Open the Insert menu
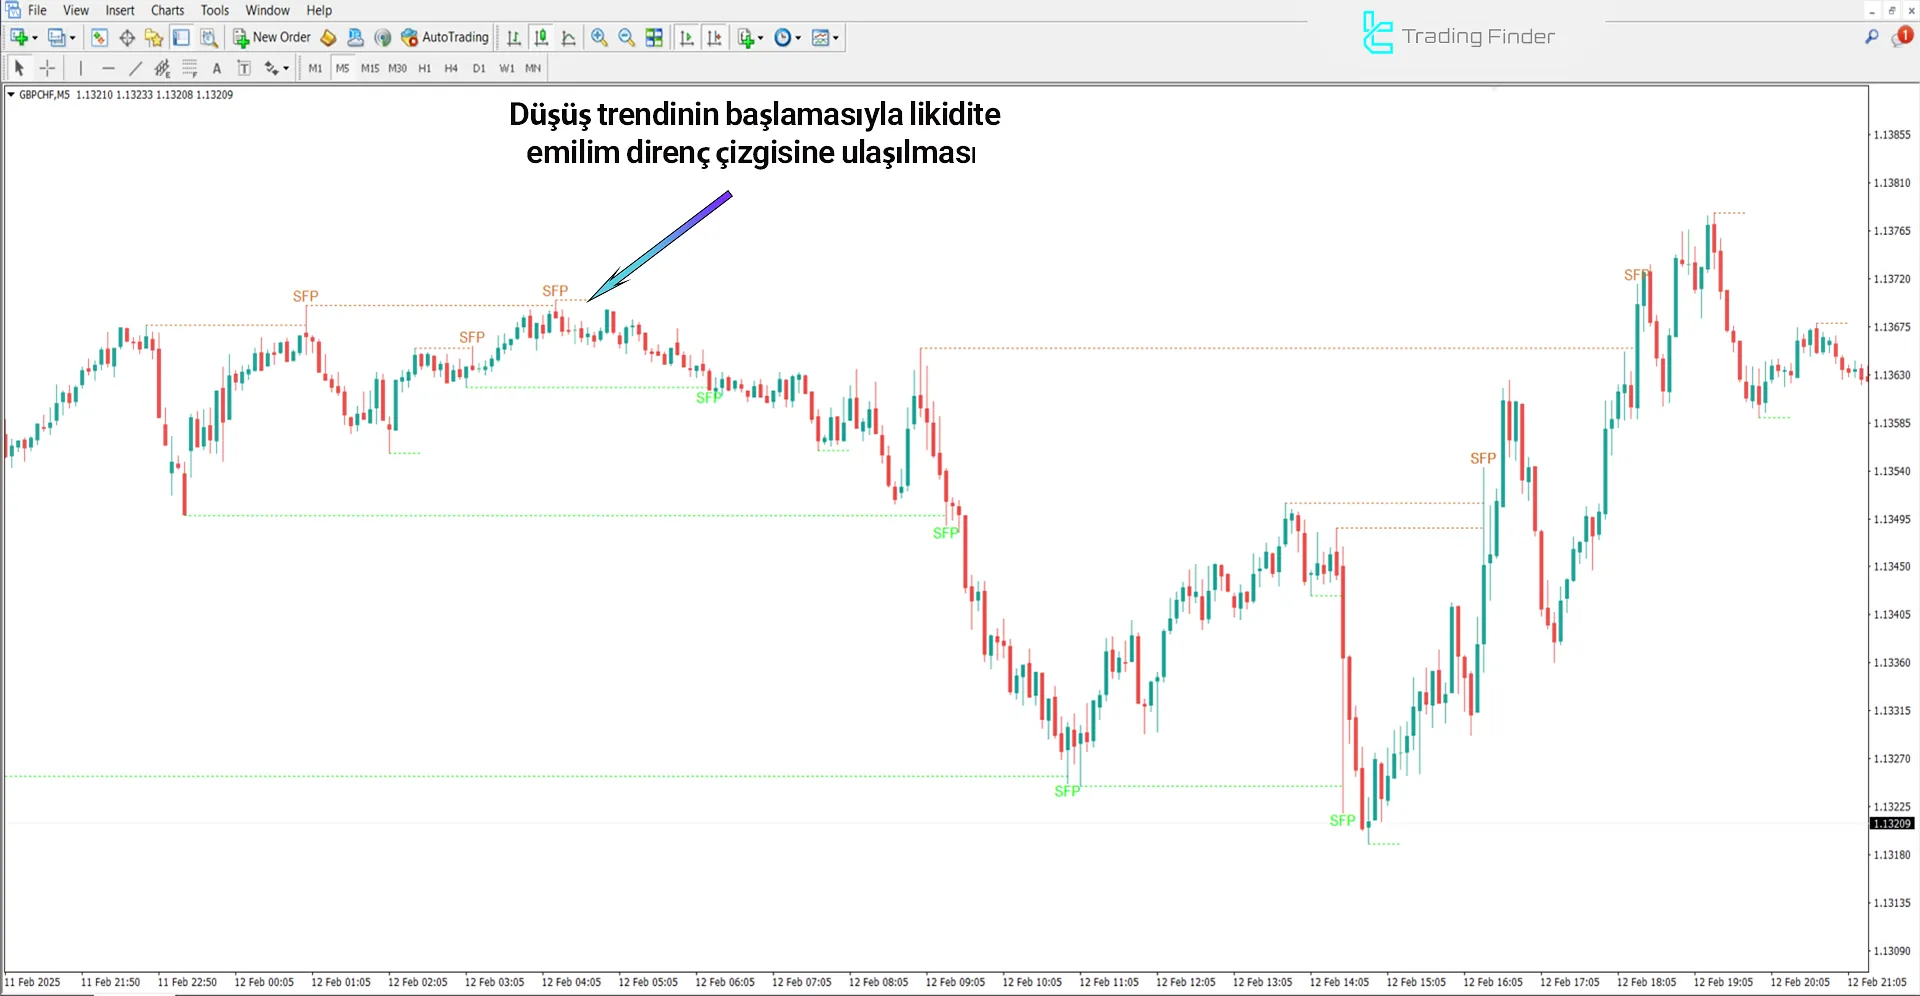Screen dimensions: 1920x996 click(119, 10)
